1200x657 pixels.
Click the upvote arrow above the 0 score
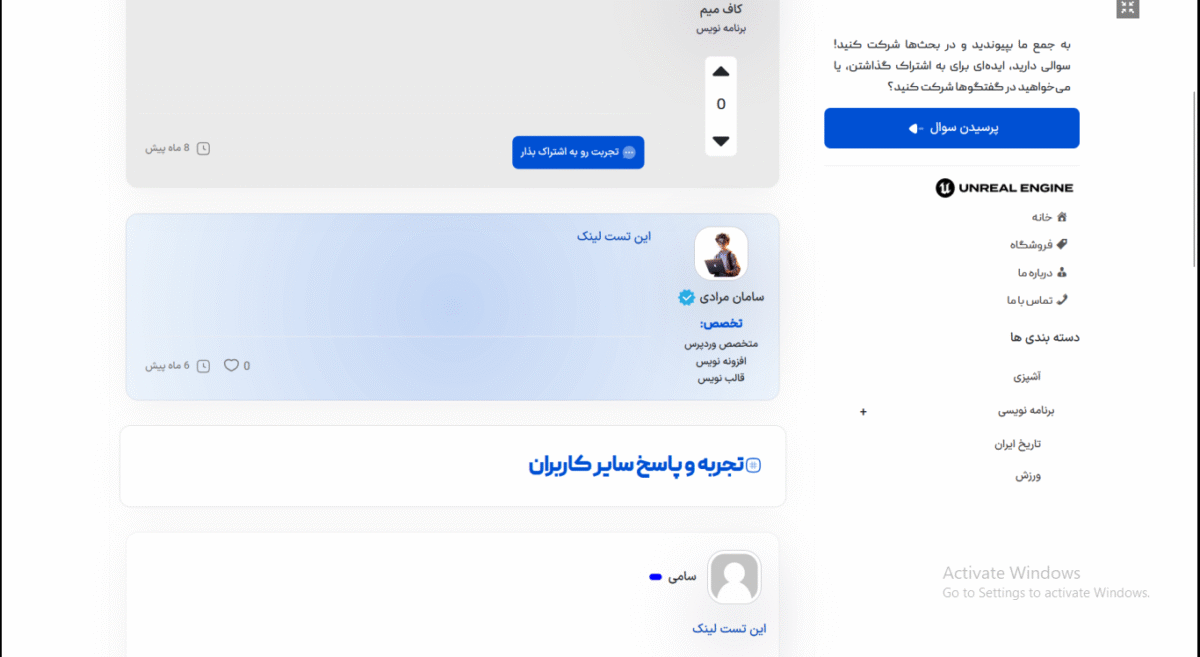[721, 72]
